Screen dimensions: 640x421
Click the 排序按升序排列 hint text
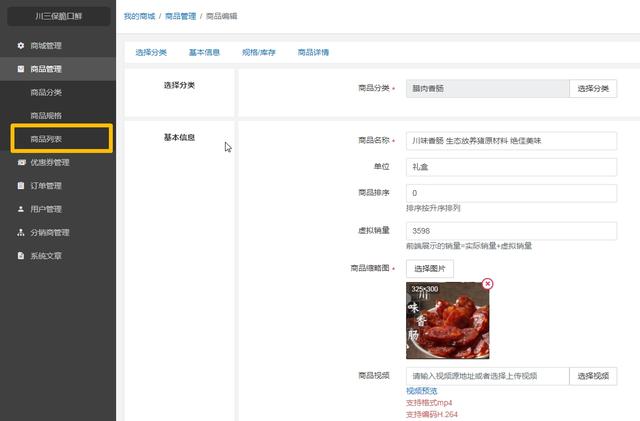433,208
